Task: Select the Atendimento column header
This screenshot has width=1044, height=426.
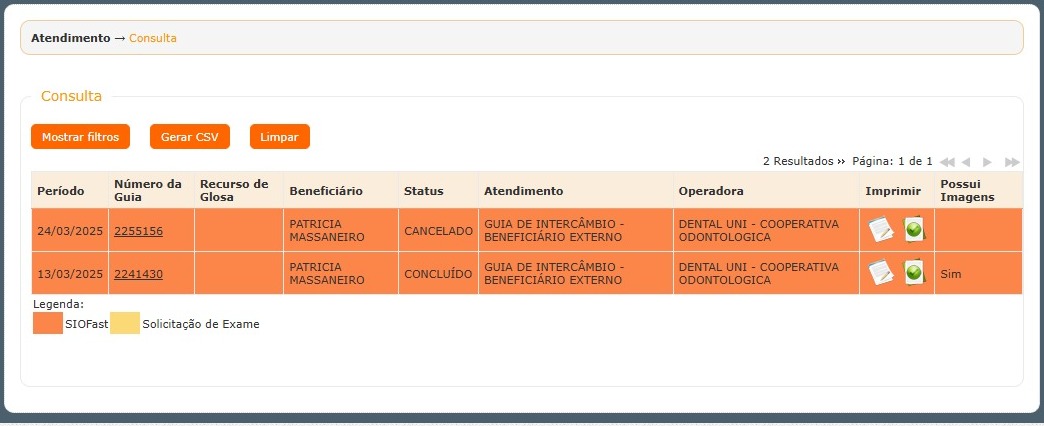Action: pos(576,190)
